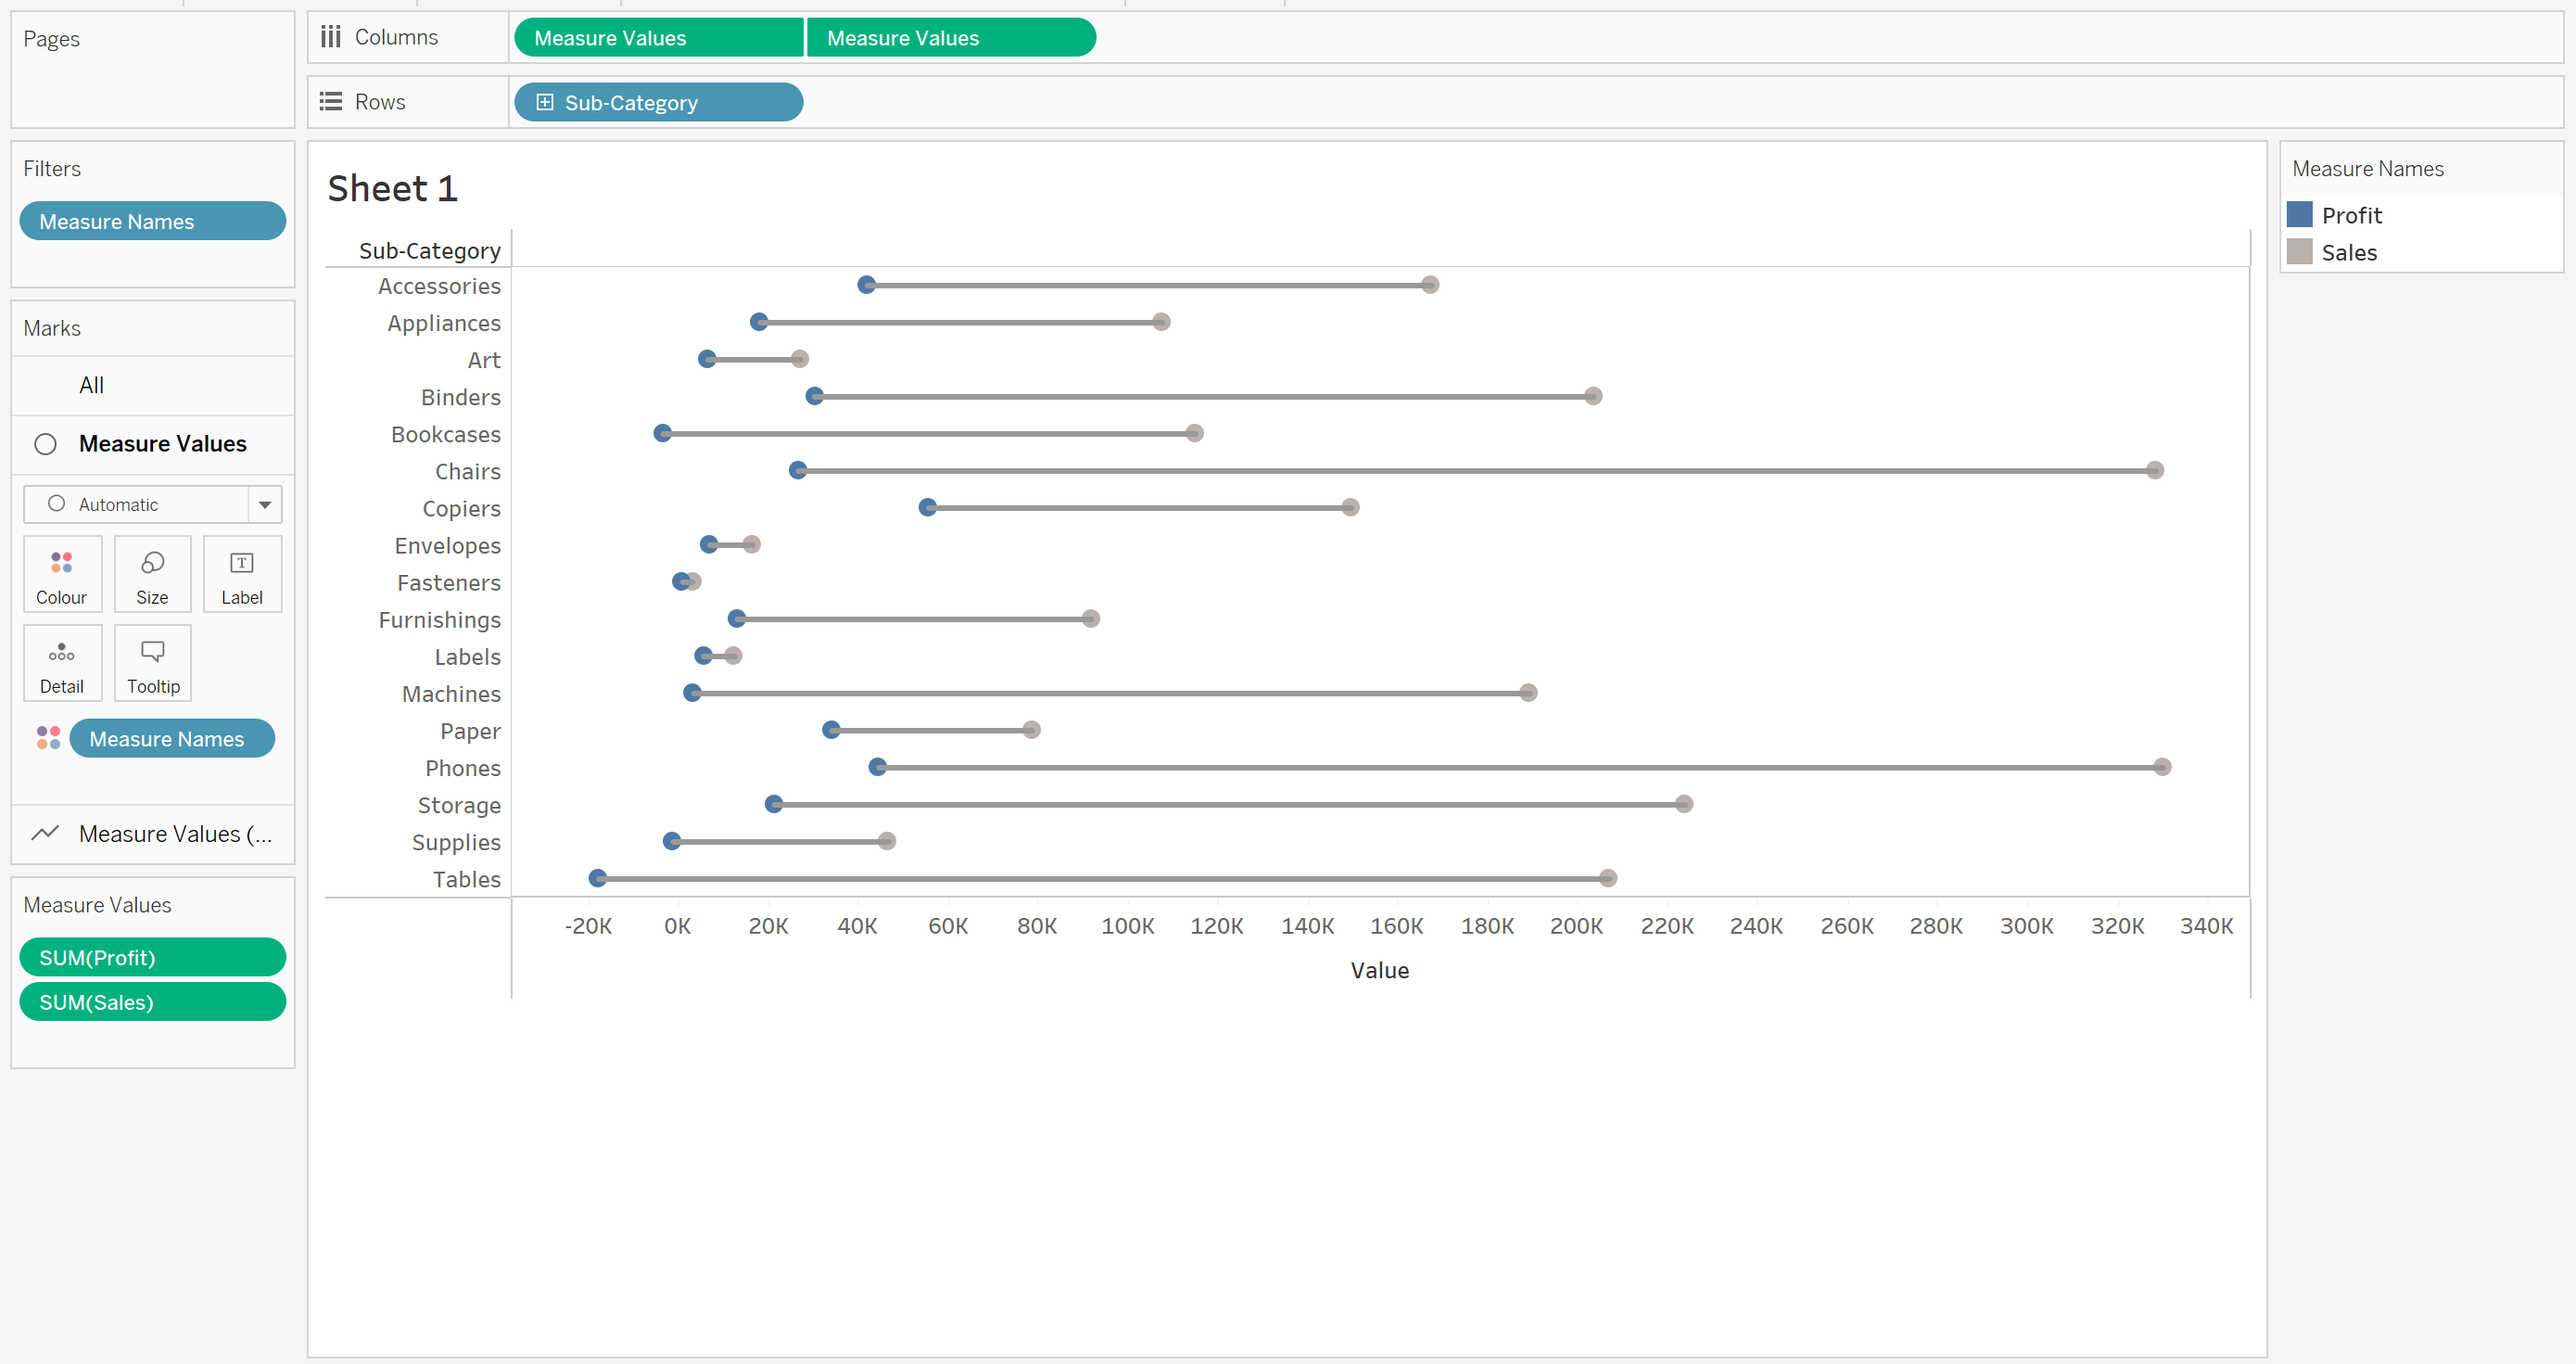This screenshot has height=1364, width=2576.
Task: Click colour icon beside Measure Names pill
Action: [48, 738]
